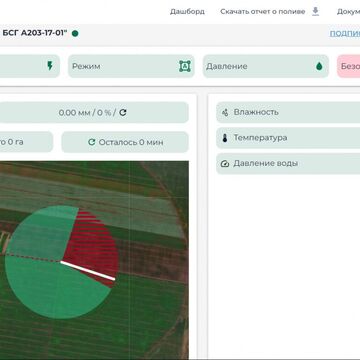Click the Режим status button
This screenshot has width=360, height=360.
tap(131, 66)
